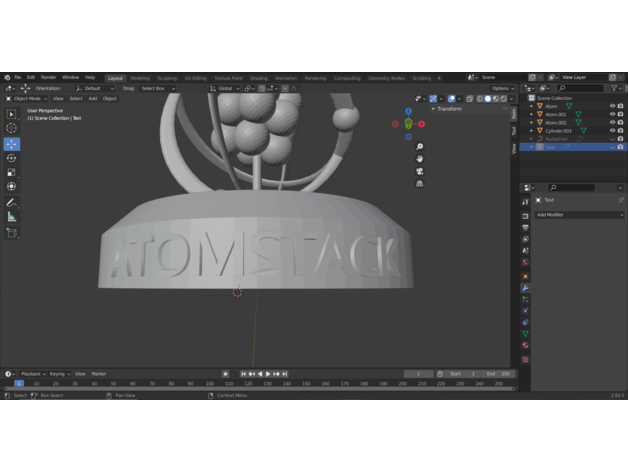Switch to the Sculpting workspace tab
Image resolution: width=628 pixels, height=472 pixels.
point(166,77)
